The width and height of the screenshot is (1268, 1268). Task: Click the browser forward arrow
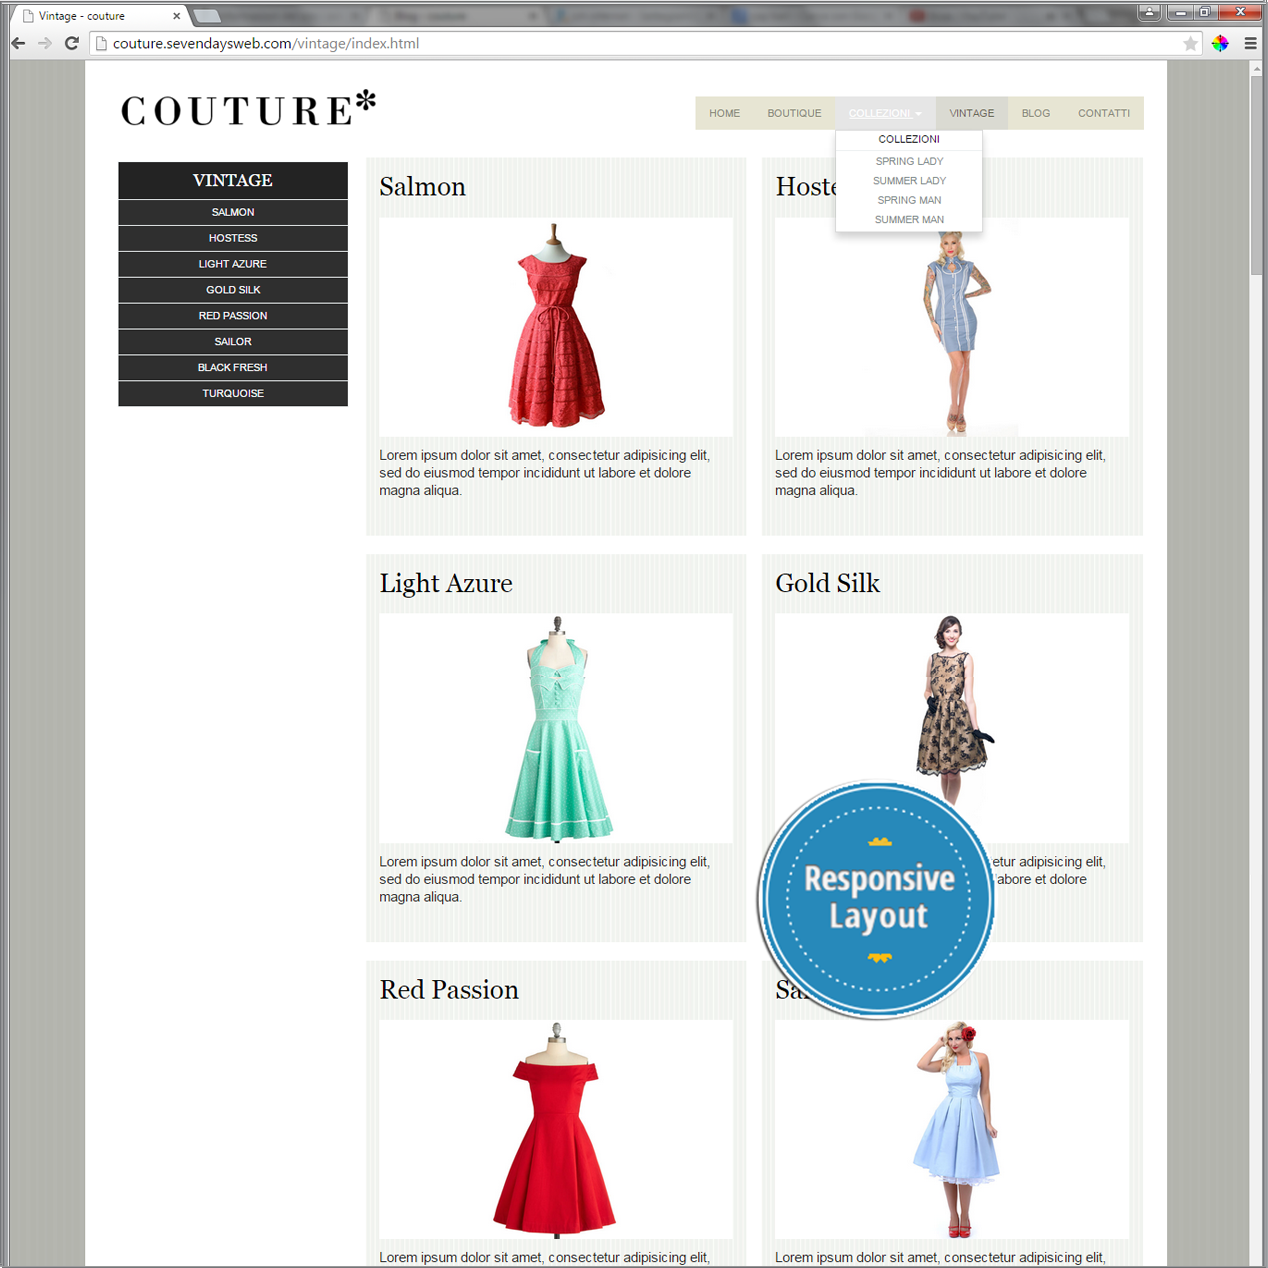pos(45,43)
